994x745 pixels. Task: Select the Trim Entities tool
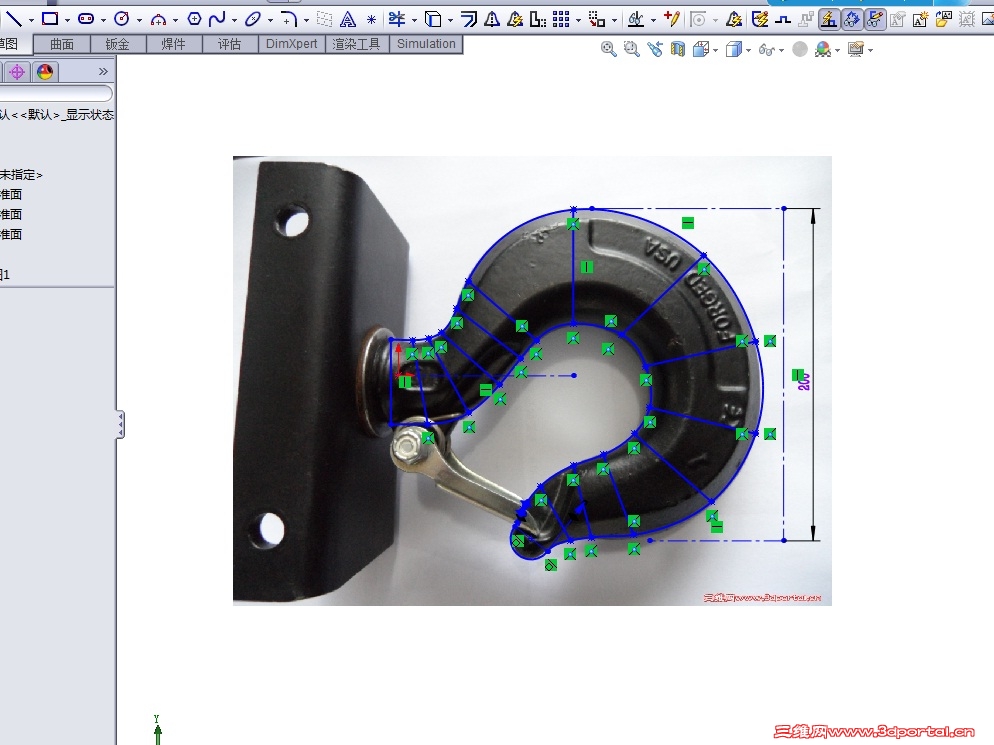click(397, 19)
